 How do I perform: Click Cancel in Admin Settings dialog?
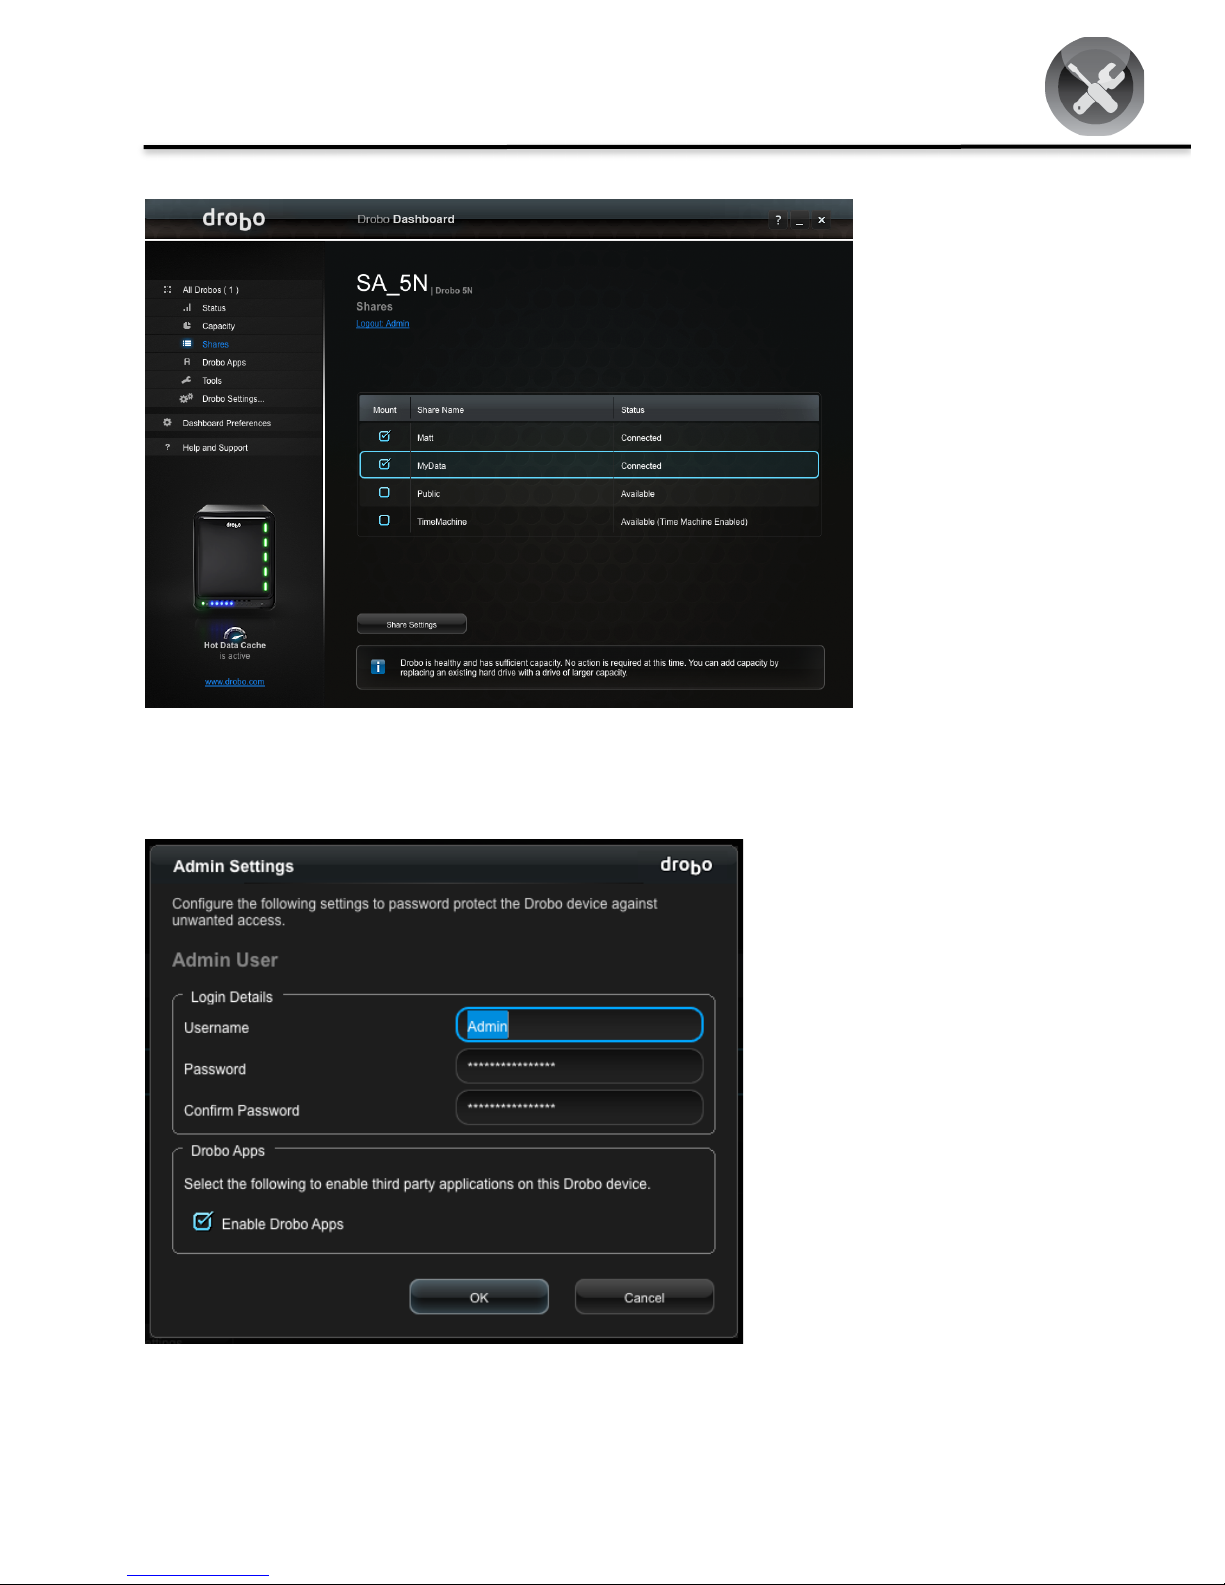(x=644, y=1297)
